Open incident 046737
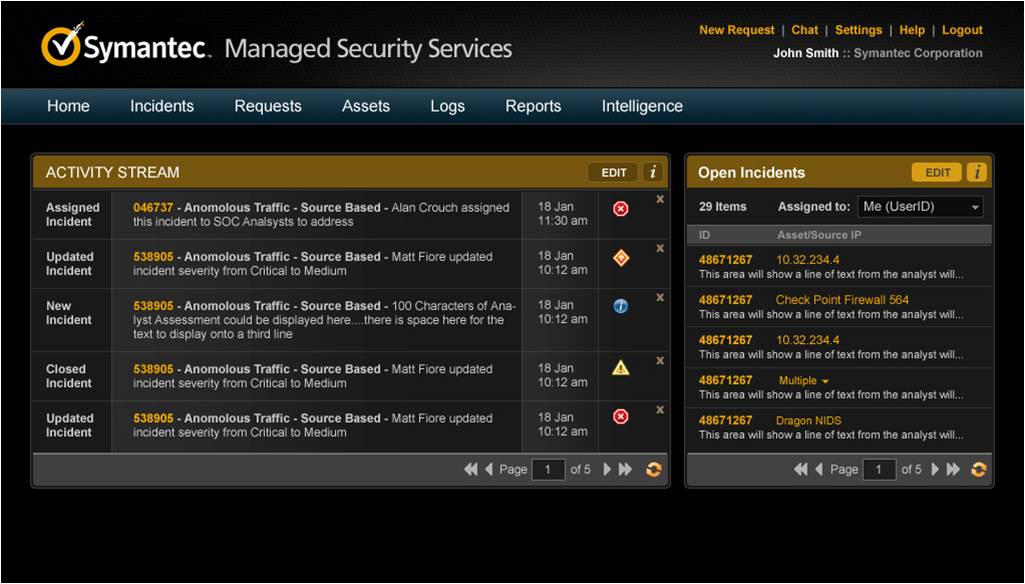 (154, 207)
